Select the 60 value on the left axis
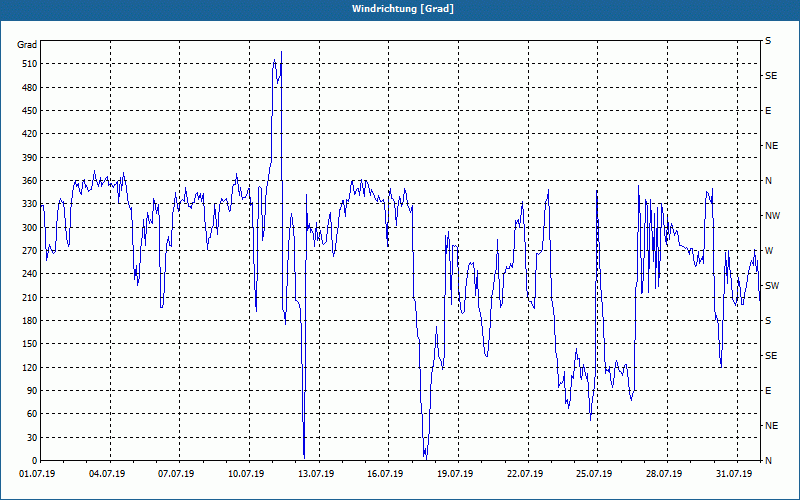This screenshot has height=500, width=800. tap(32, 414)
